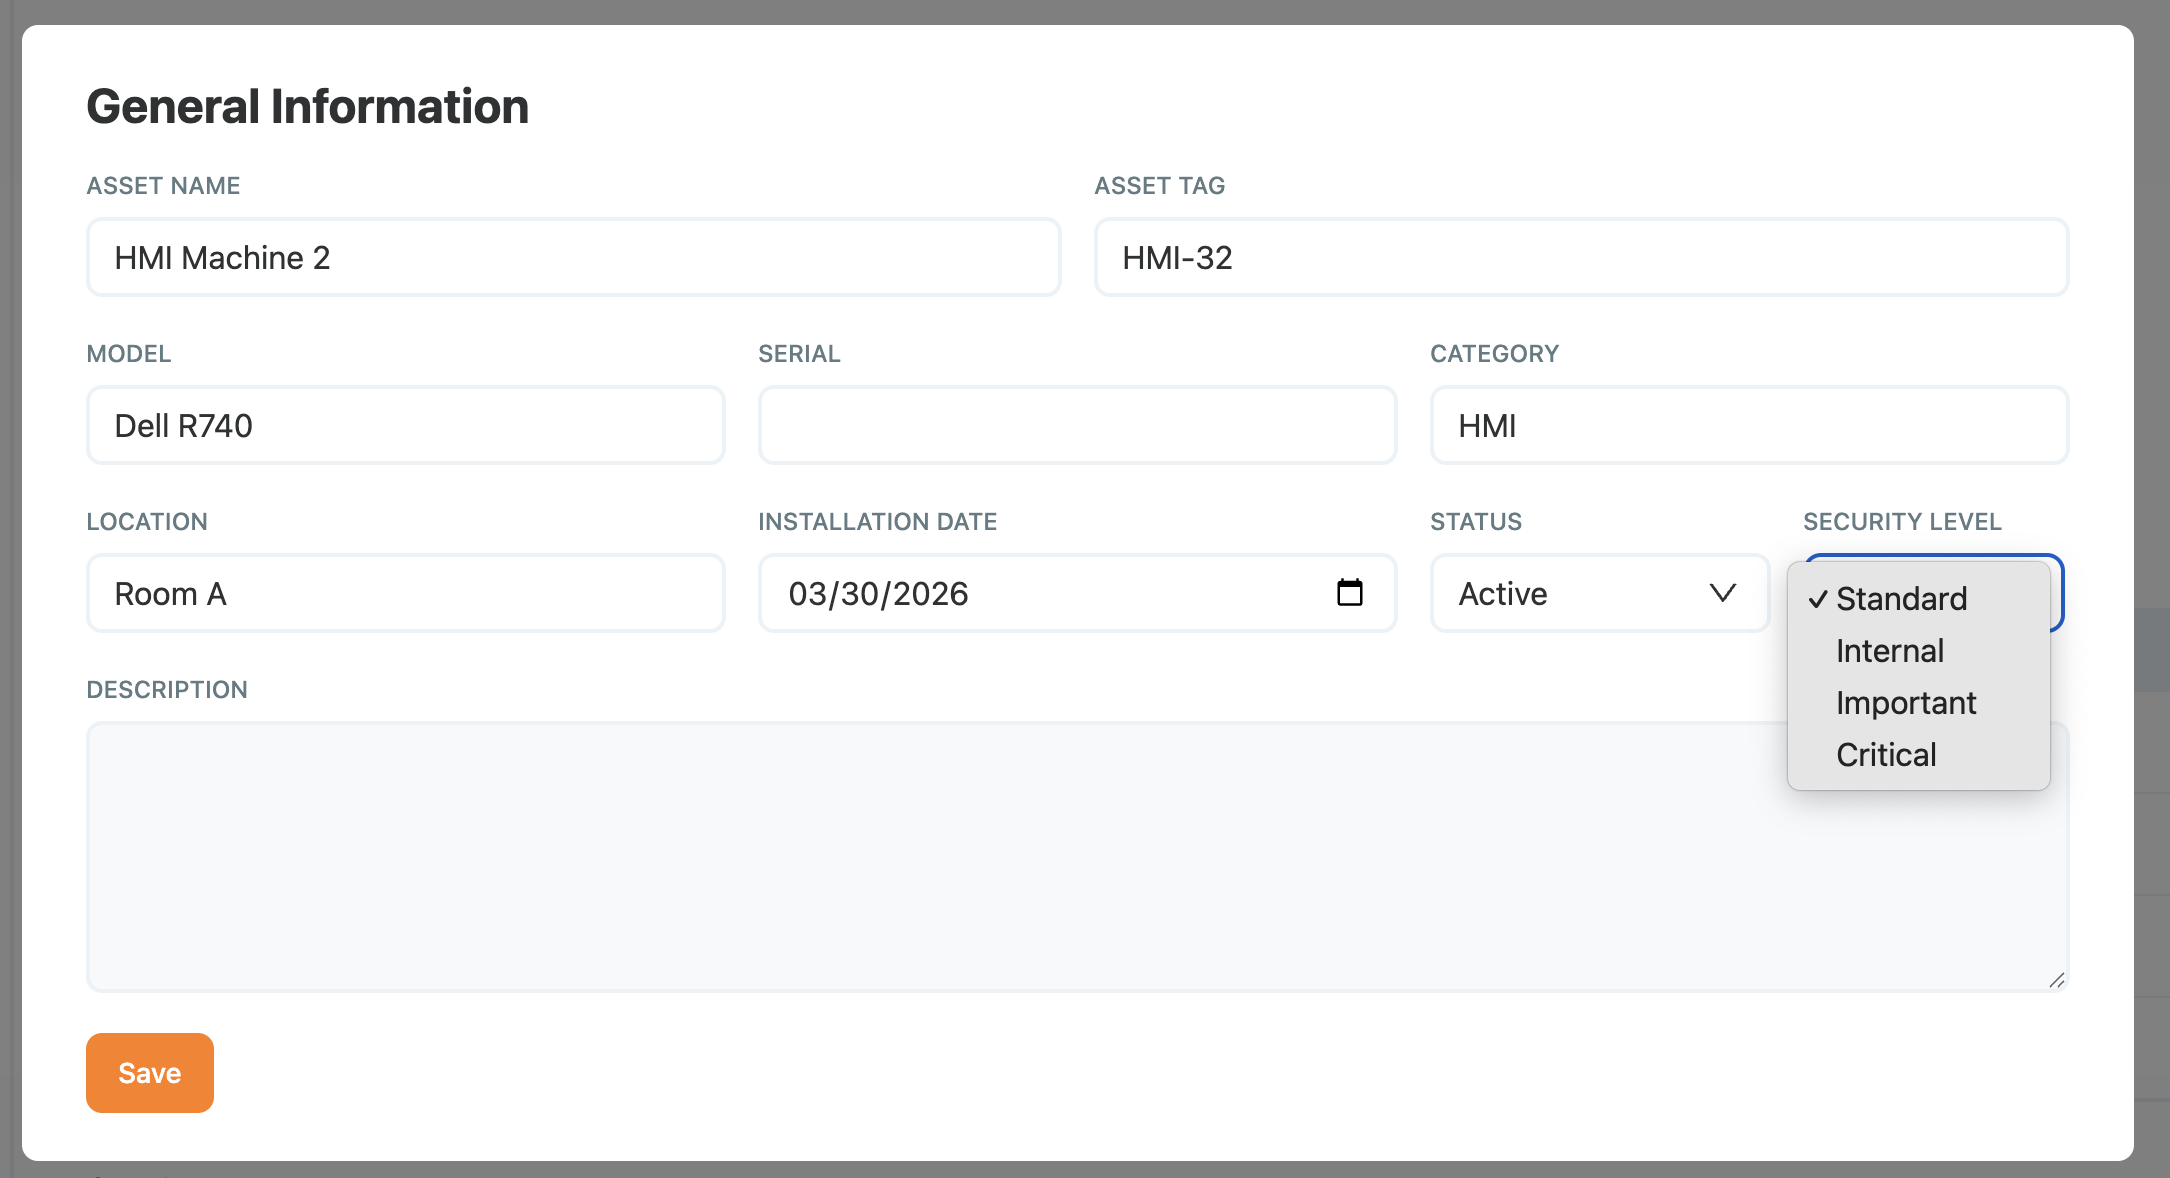Click the checkmark next to Standard

pos(1817,599)
